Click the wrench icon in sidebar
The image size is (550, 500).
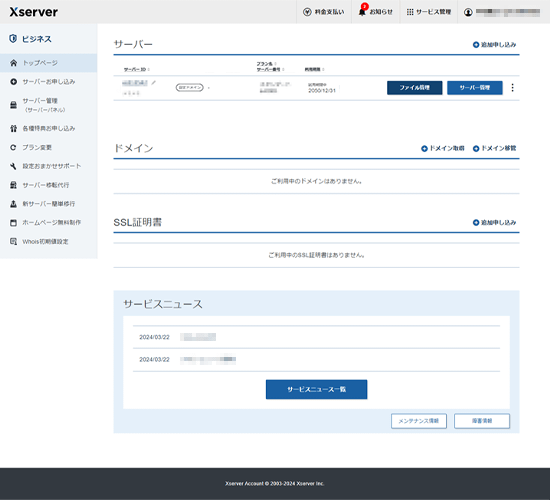(13, 166)
